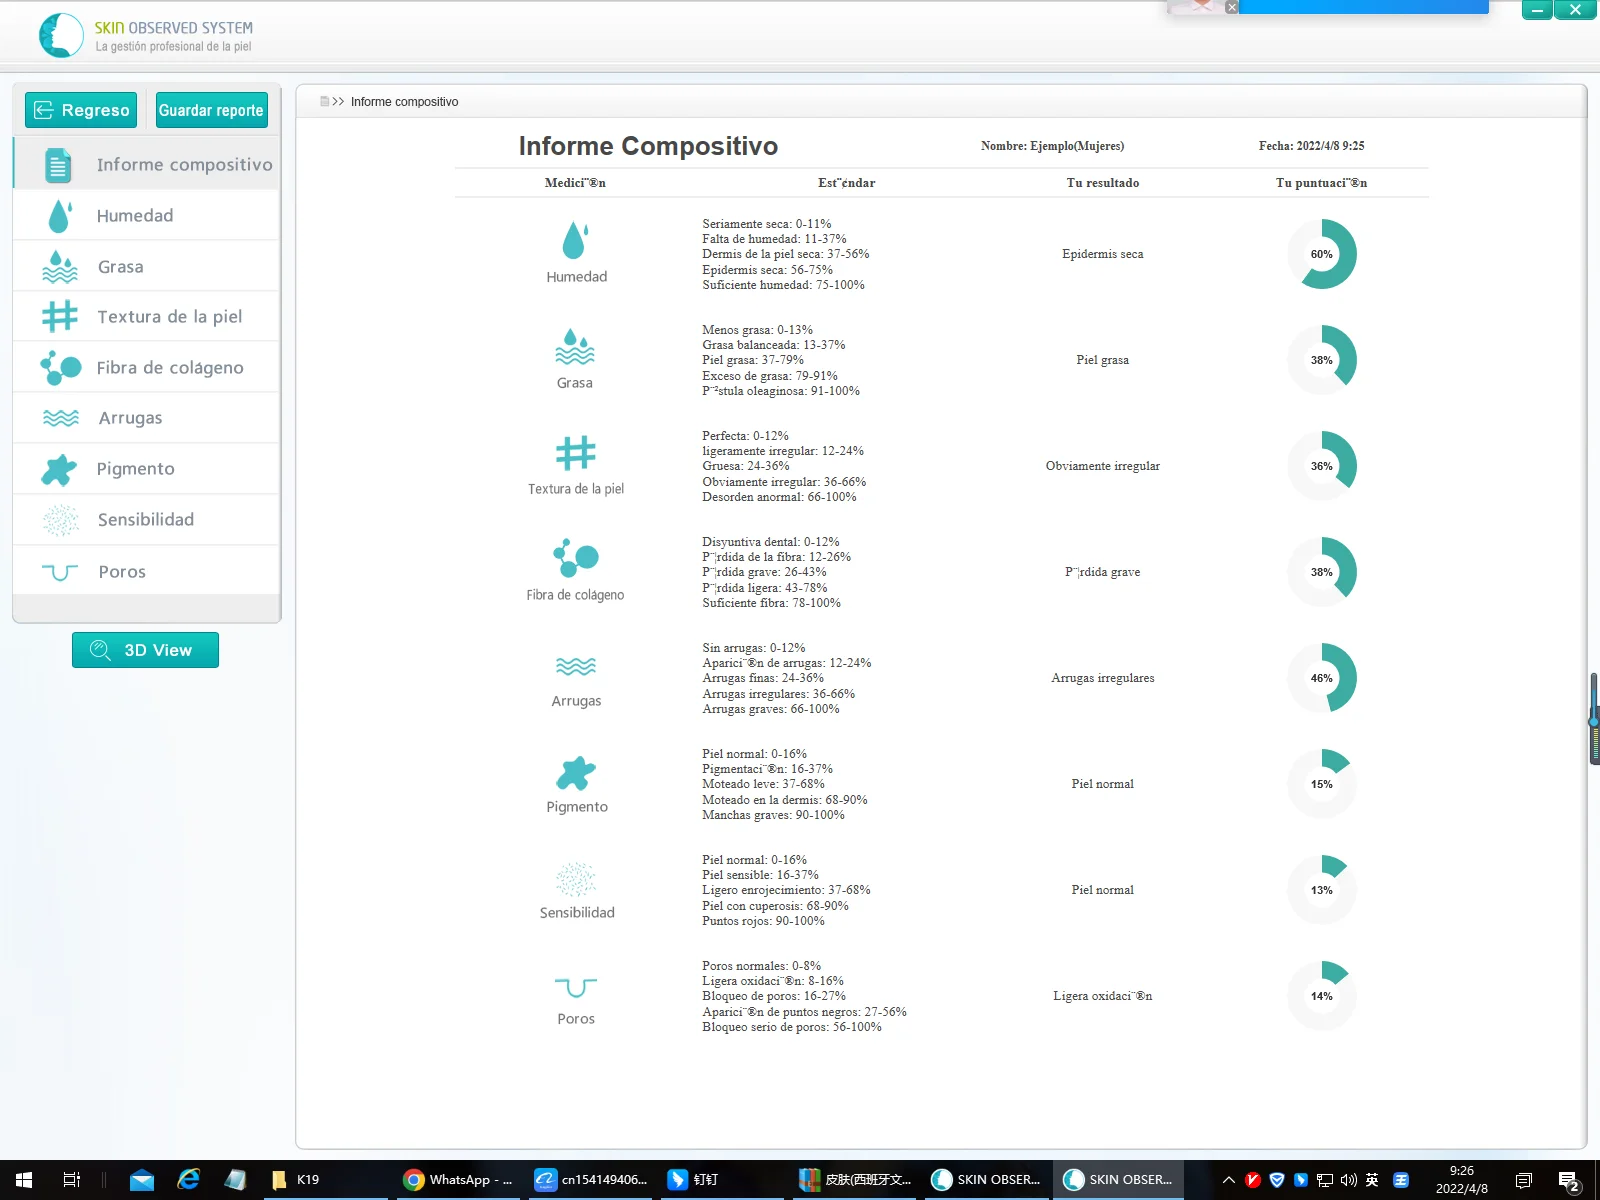The height and width of the screenshot is (1200, 1600).
Task: Click the 46% Arrugas score donut
Action: [1321, 678]
